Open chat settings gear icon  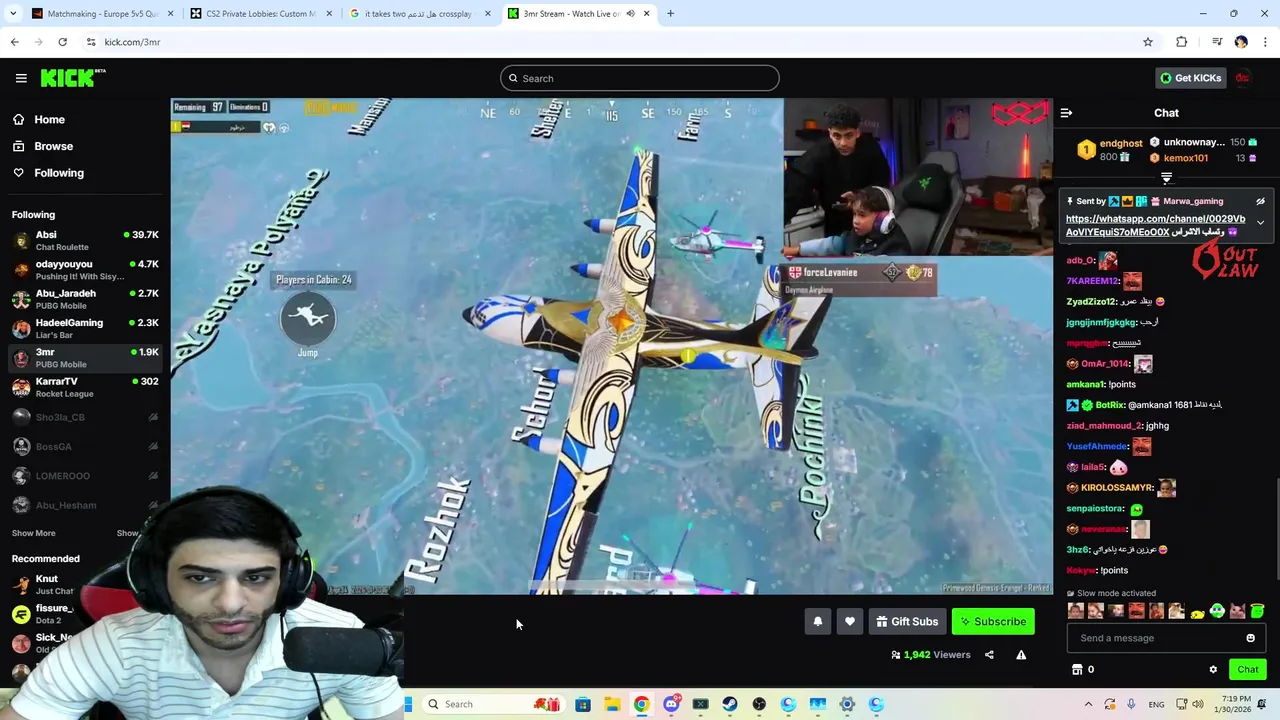tap(1213, 670)
